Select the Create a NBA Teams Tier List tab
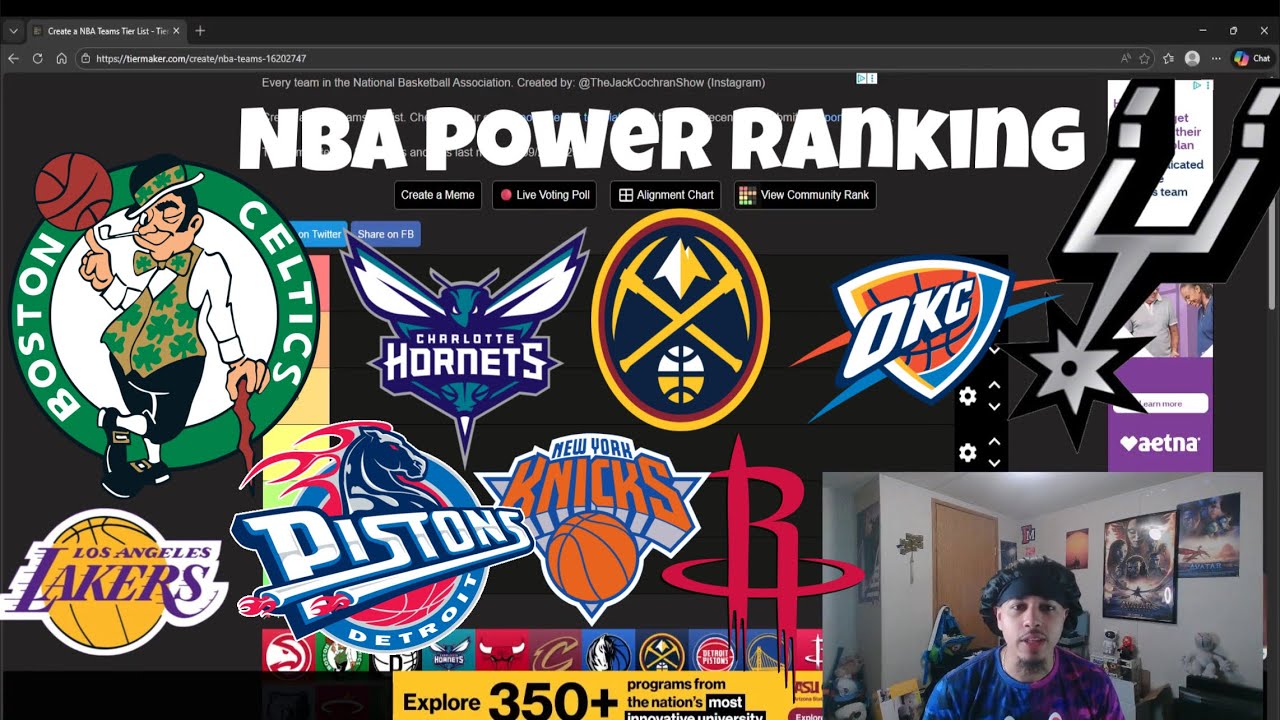This screenshot has width=1280, height=720. point(106,31)
